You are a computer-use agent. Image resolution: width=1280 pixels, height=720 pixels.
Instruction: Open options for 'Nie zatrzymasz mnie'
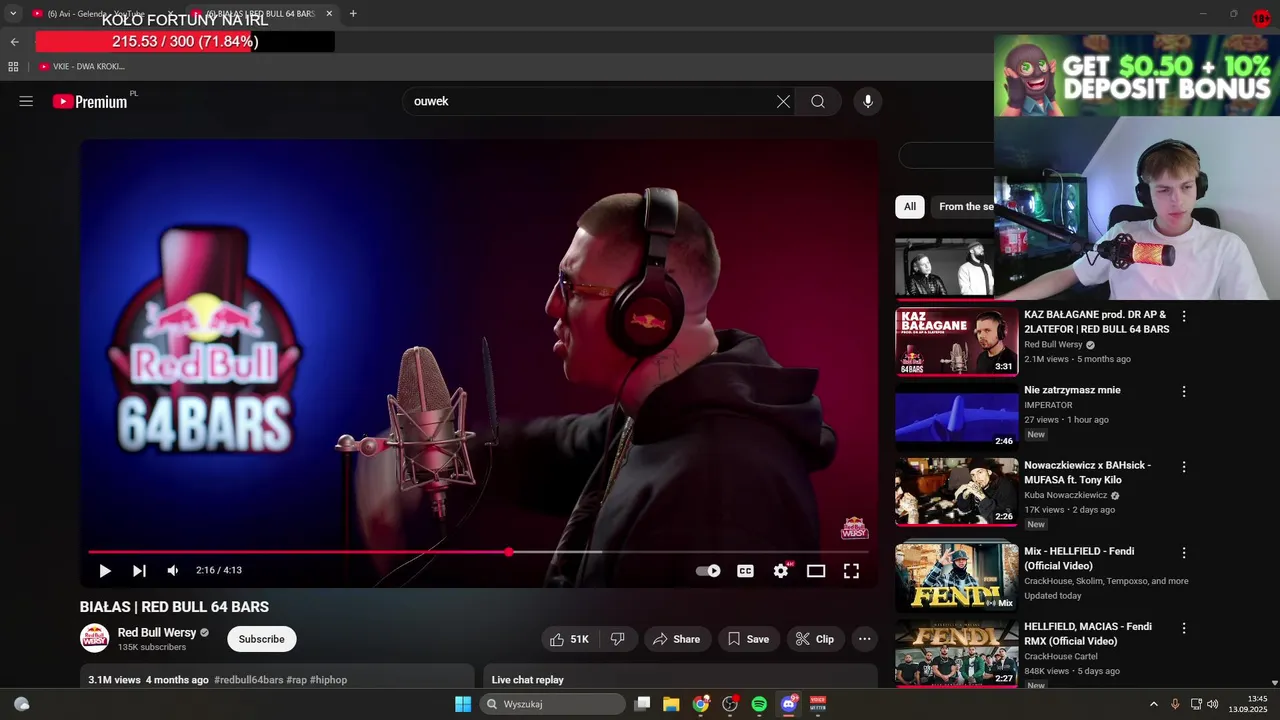[1184, 391]
